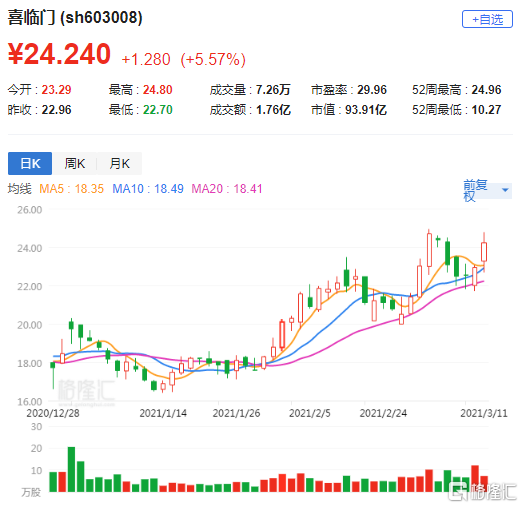Click the 最高 value 24.80
Screen dimensions: 523x508
tap(157, 90)
